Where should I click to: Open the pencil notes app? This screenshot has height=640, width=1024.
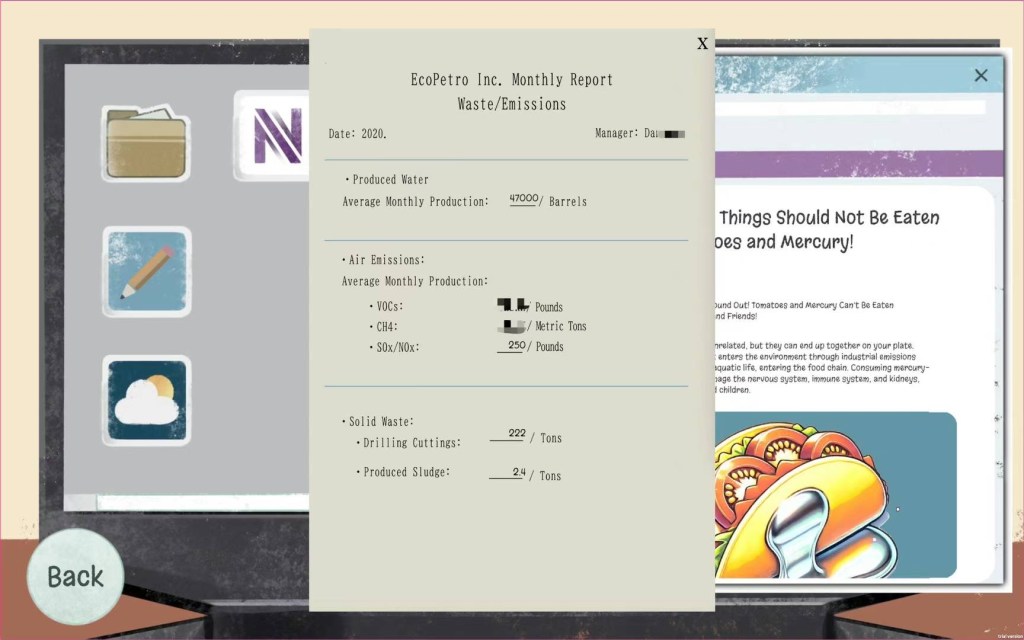pyautogui.click(x=146, y=271)
